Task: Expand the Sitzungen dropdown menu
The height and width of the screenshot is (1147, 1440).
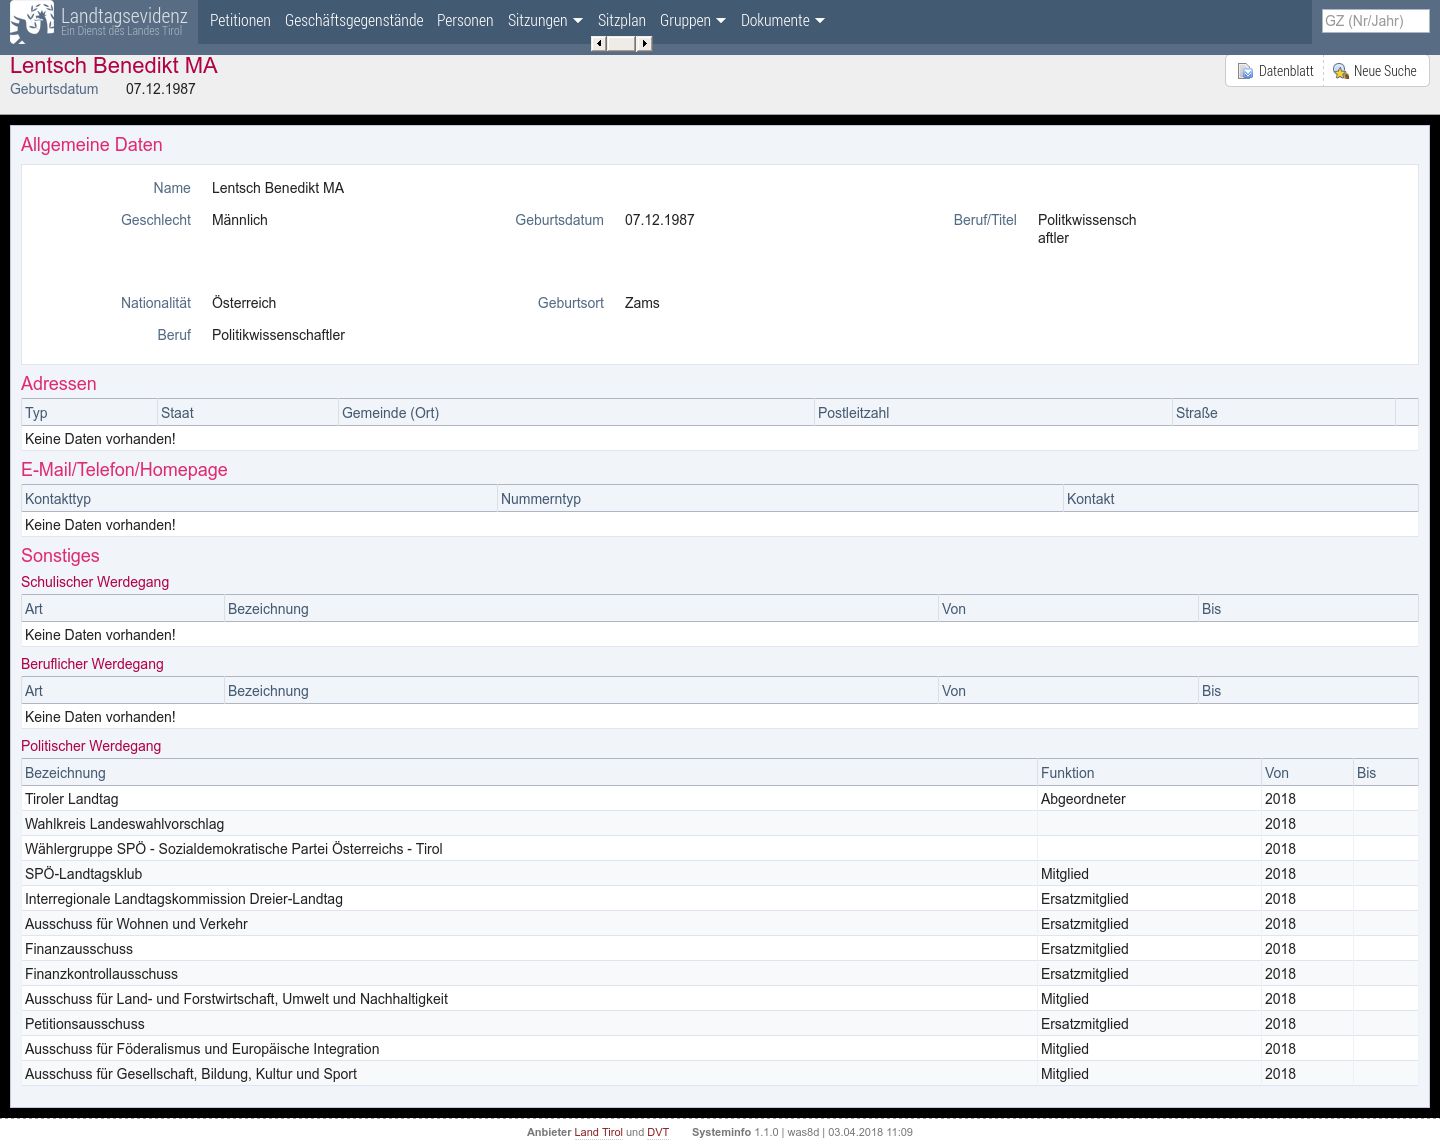Action: (x=545, y=20)
